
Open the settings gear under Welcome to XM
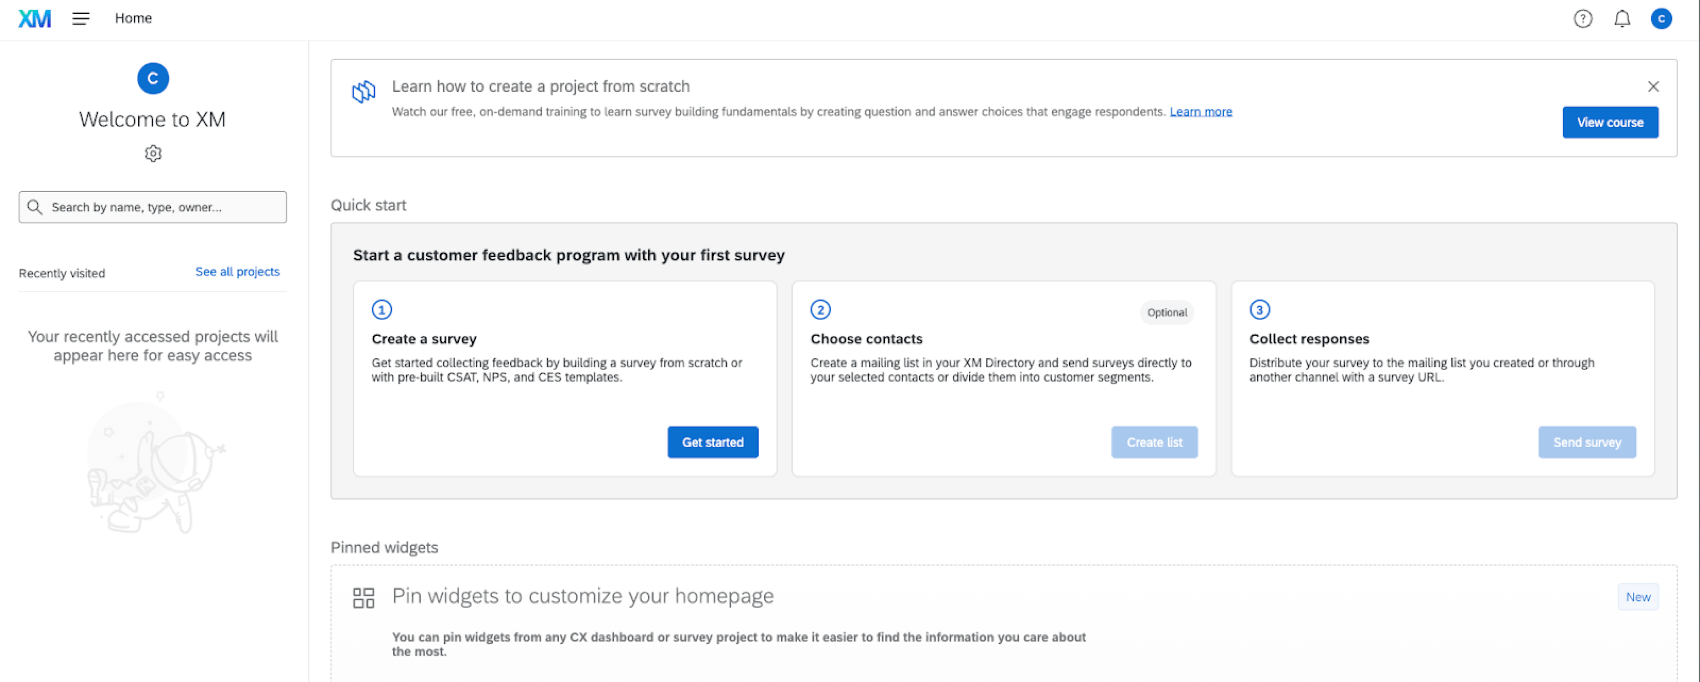pyautogui.click(x=153, y=153)
